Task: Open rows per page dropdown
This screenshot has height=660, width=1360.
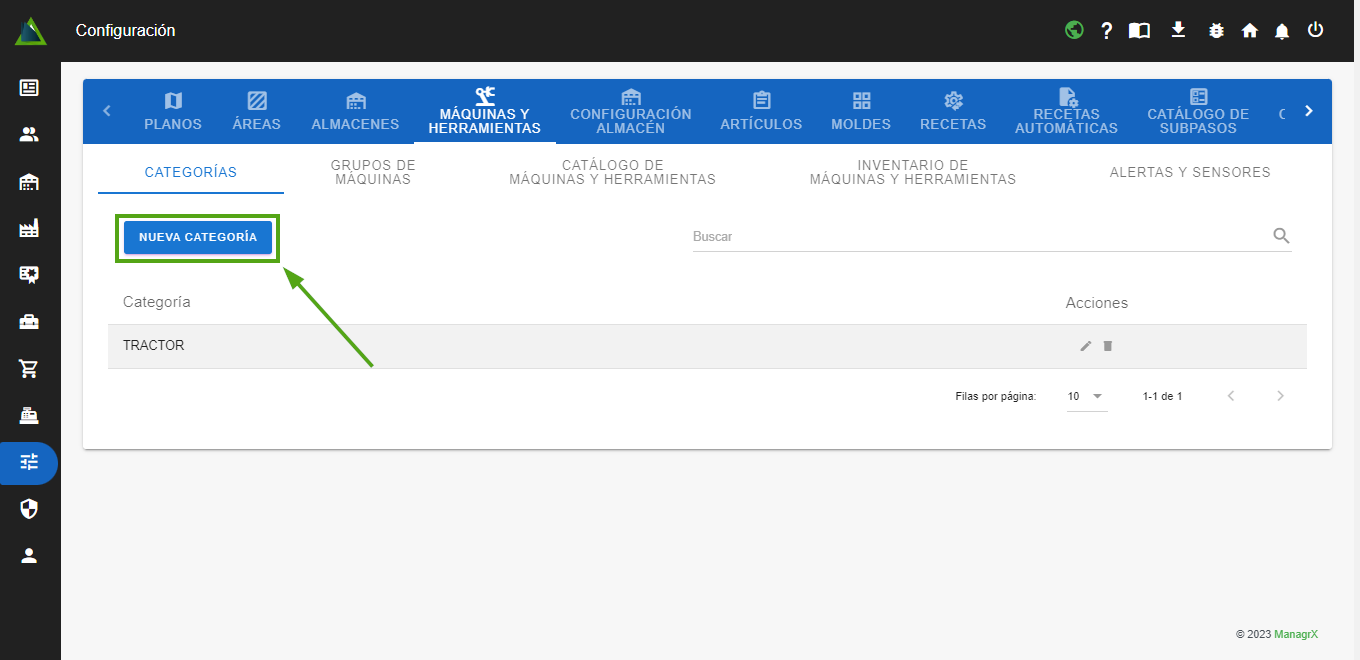Action: click(x=1086, y=396)
